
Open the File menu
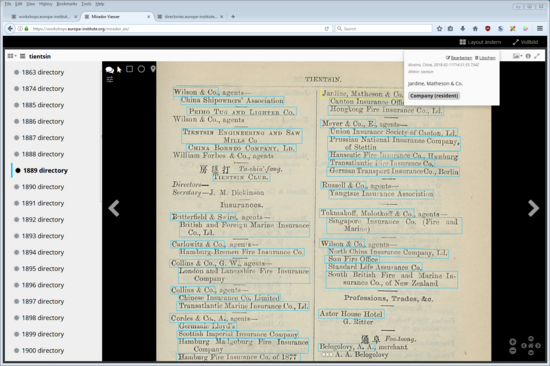[8, 4]
